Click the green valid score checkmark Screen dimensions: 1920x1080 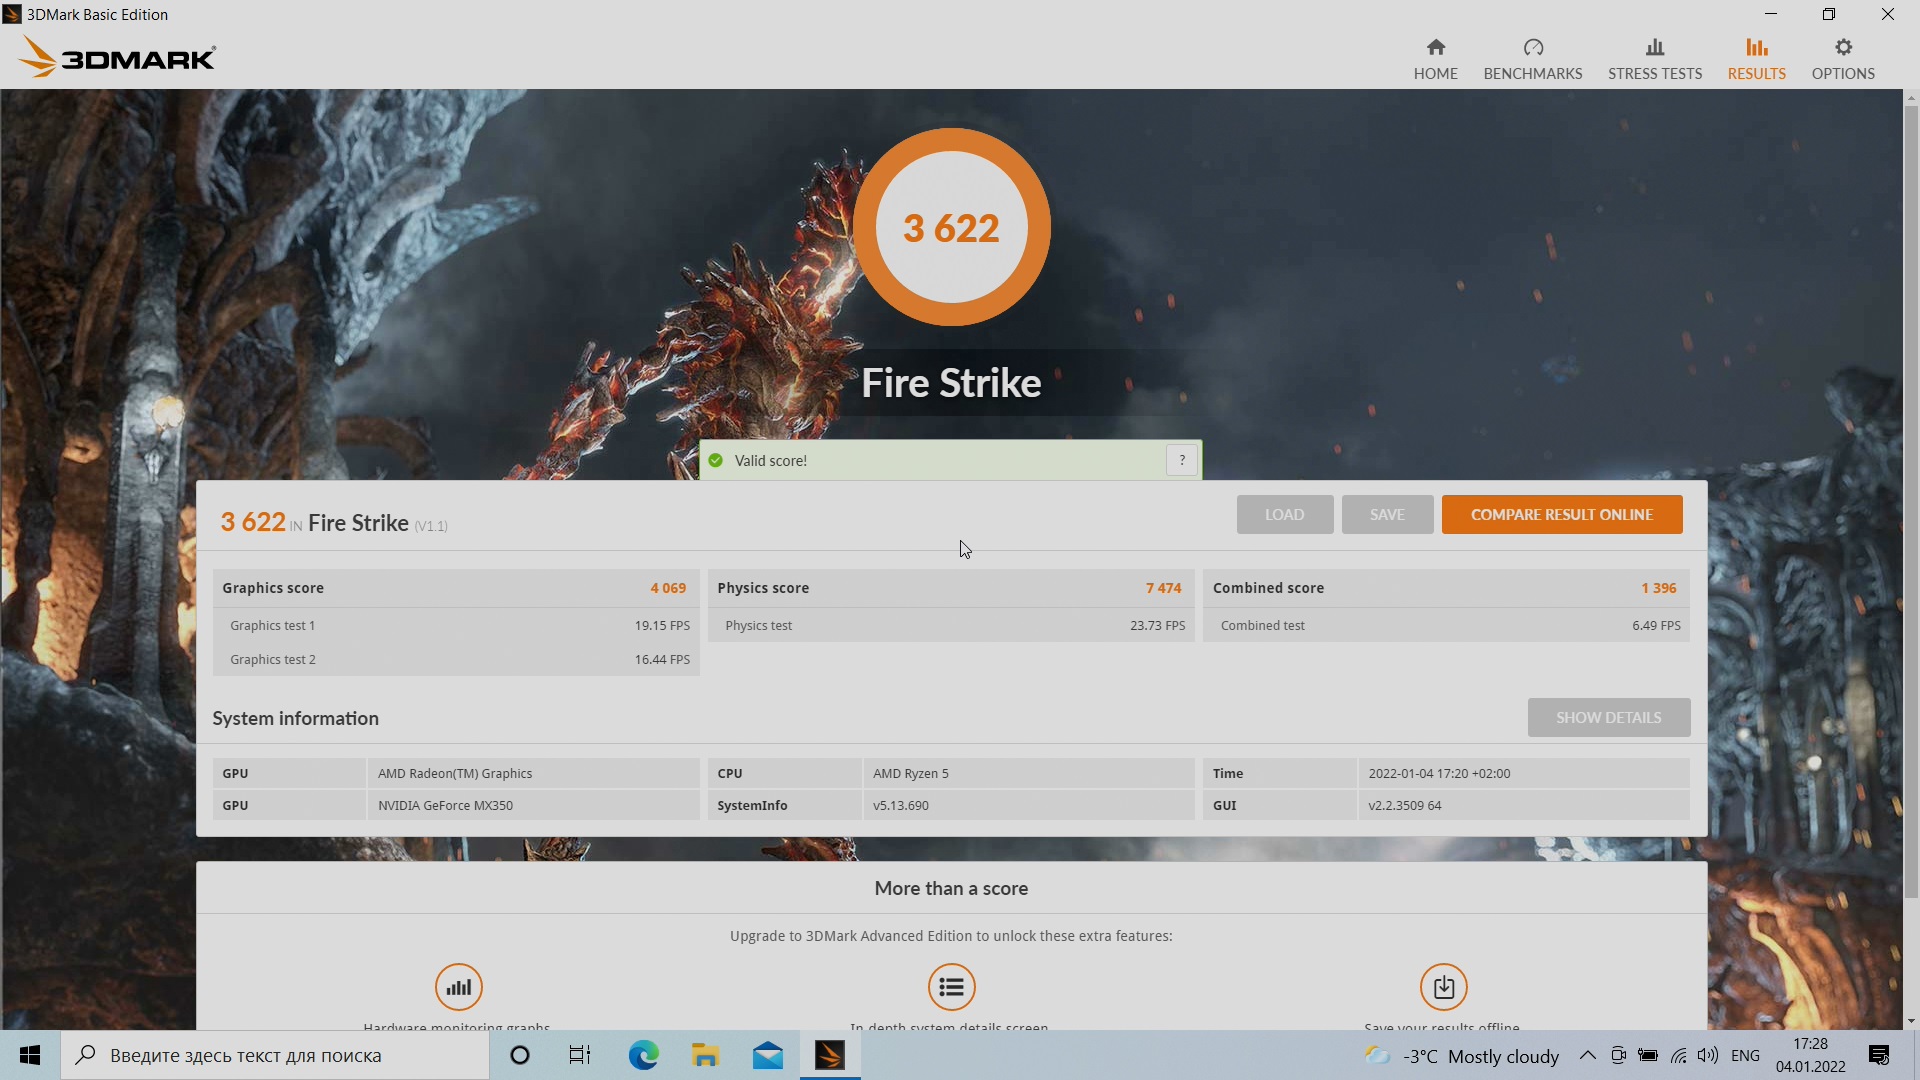tap(715, 460)
